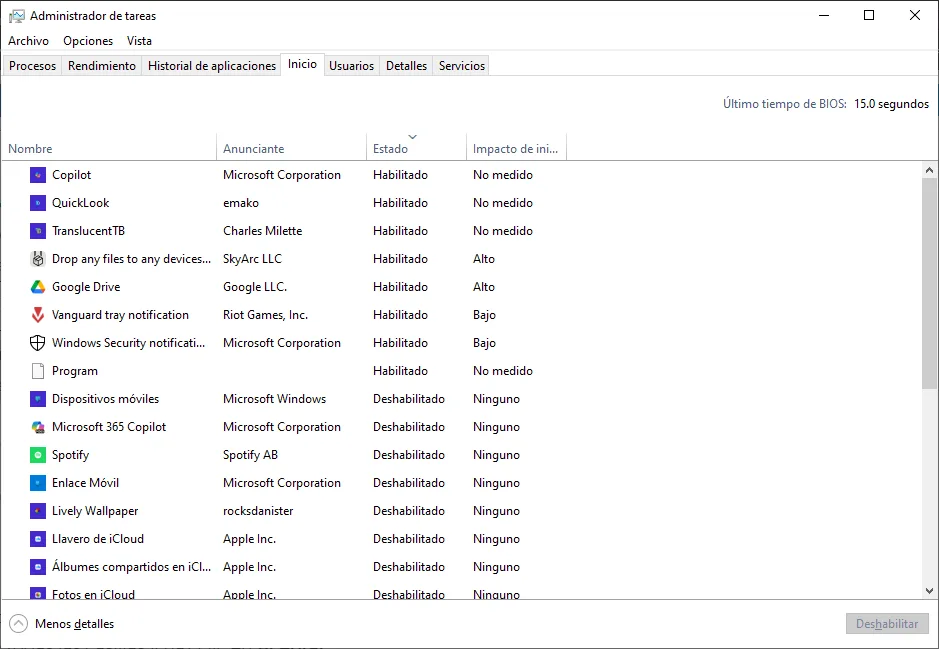Sort by the Anunciante column header
This screenshot has width=939, height=649.
[291, 148]
